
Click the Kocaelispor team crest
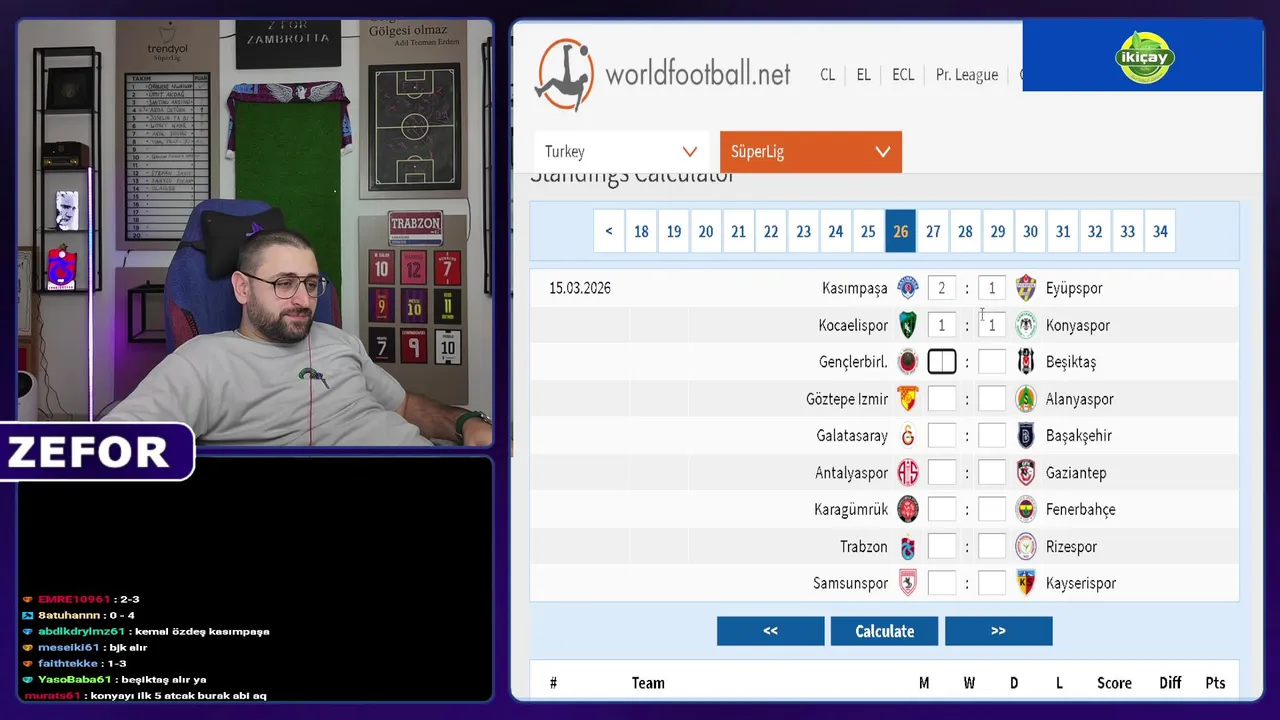(x=908, y=325)
